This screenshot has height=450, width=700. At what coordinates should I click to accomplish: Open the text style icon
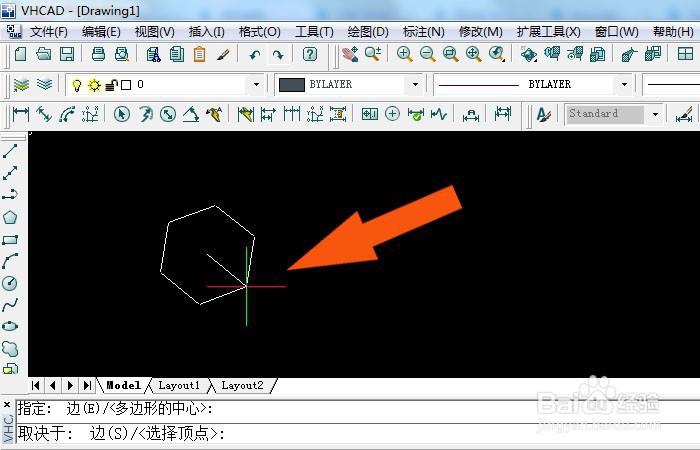point(543,114)
